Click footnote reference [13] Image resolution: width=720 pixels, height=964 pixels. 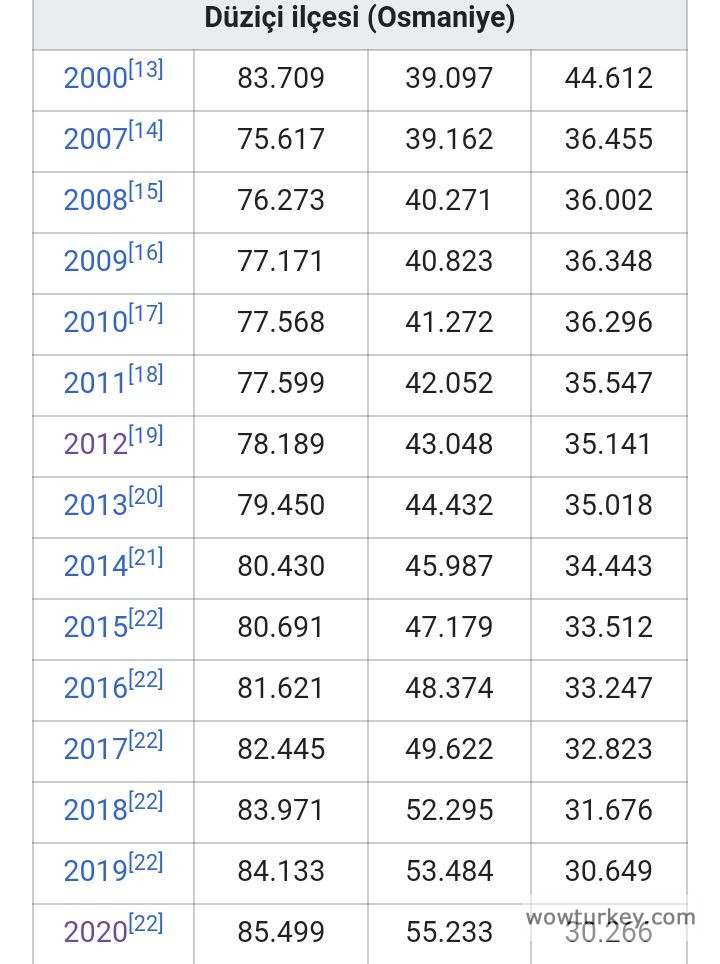tap(145, 70)
